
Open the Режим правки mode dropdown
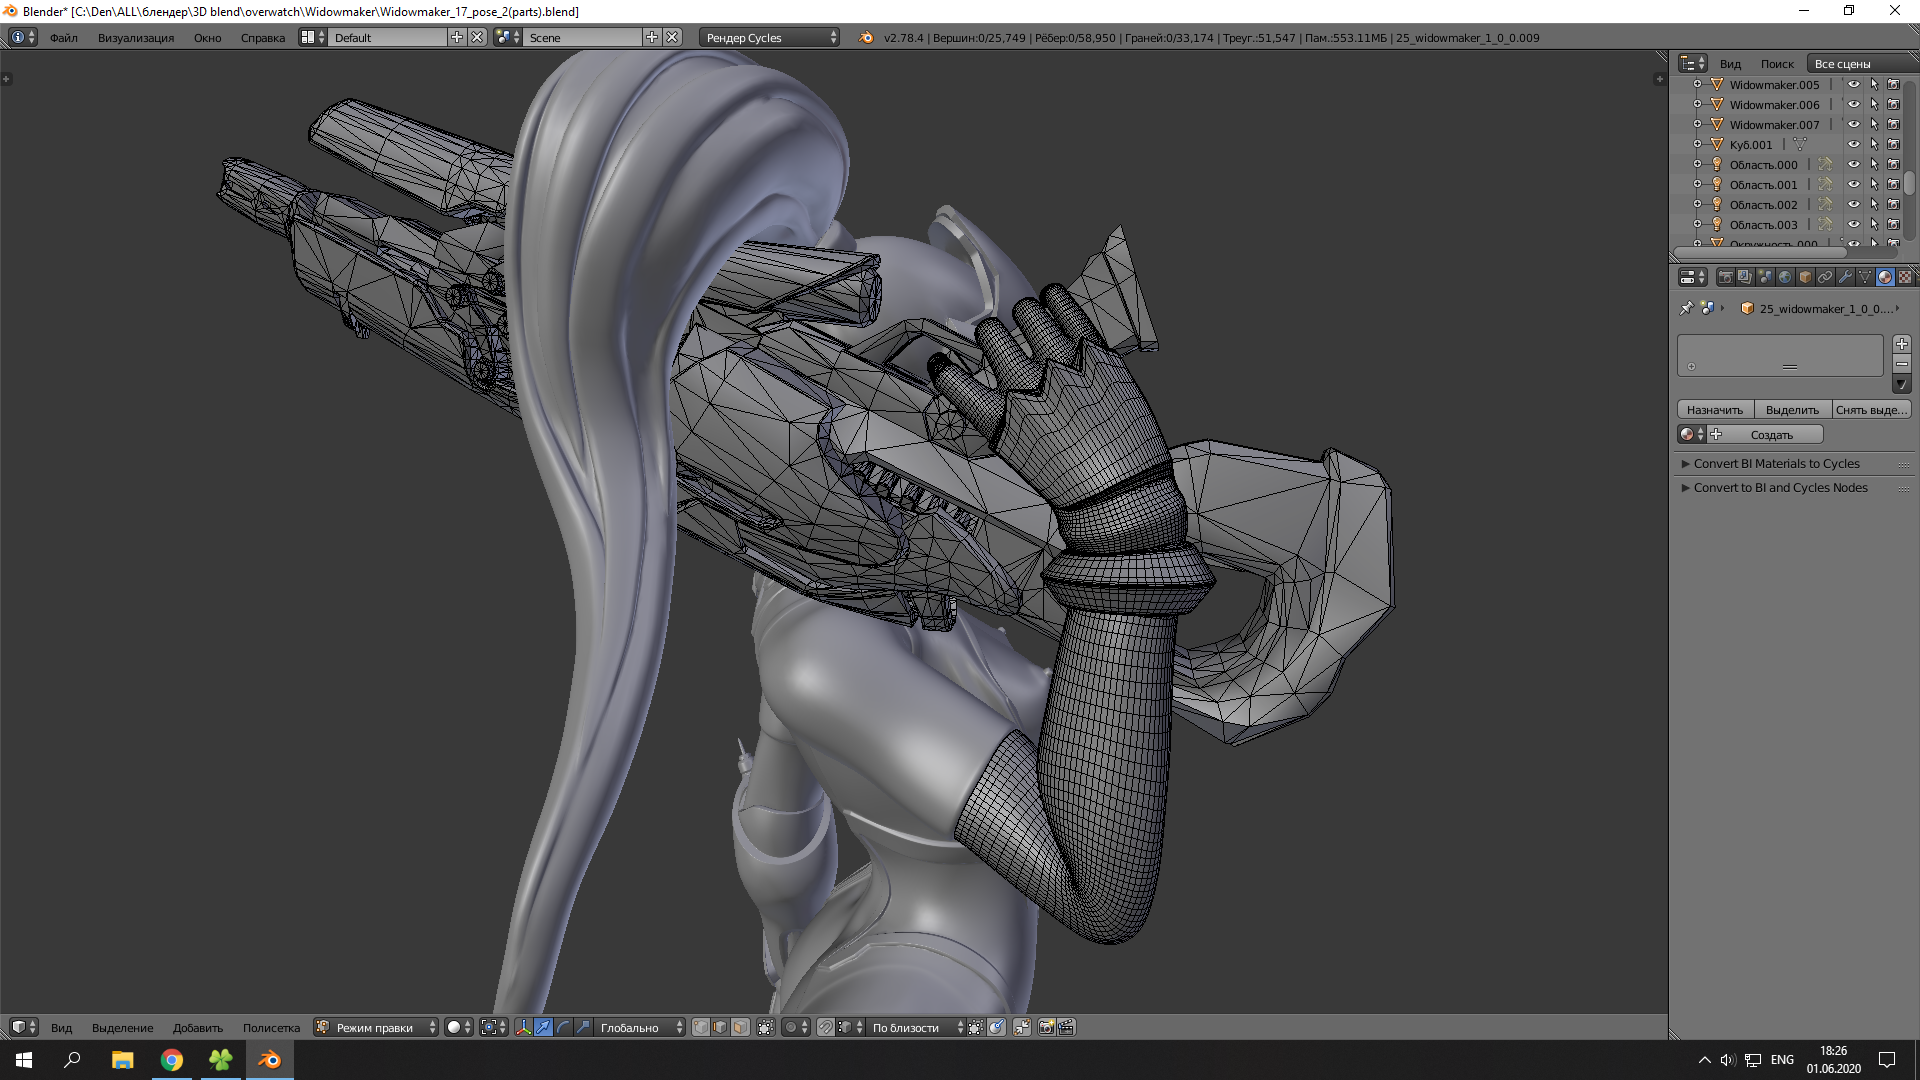coord(376,1027)
